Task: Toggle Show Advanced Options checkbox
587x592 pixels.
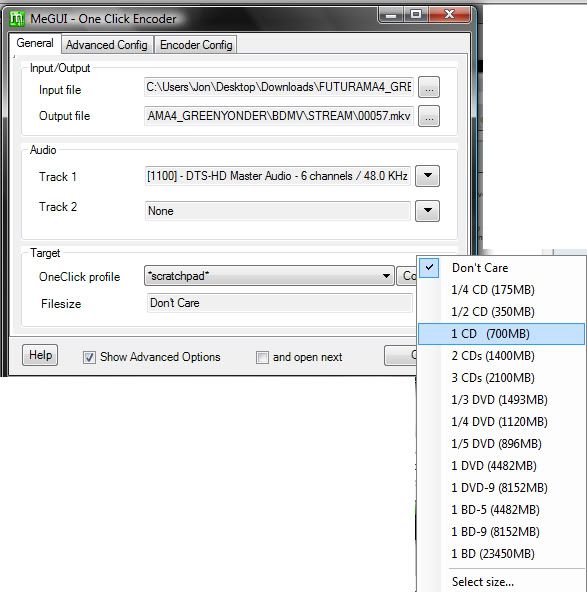Action: 89,357
